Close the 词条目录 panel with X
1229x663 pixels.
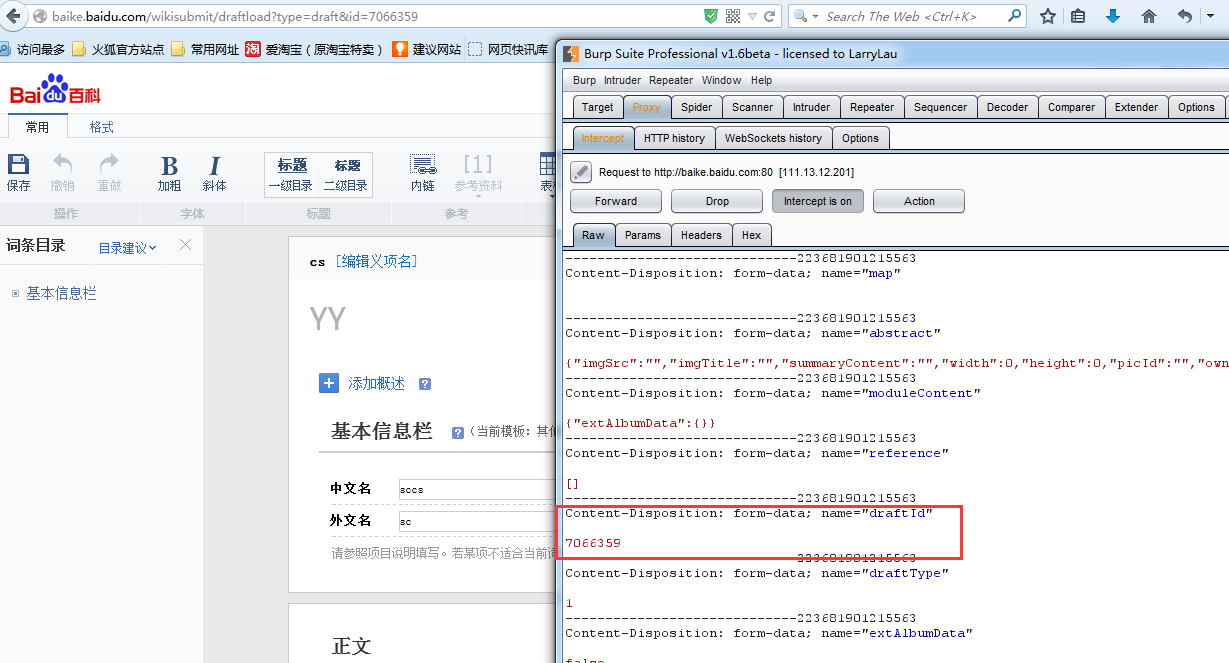coord(185,245)
